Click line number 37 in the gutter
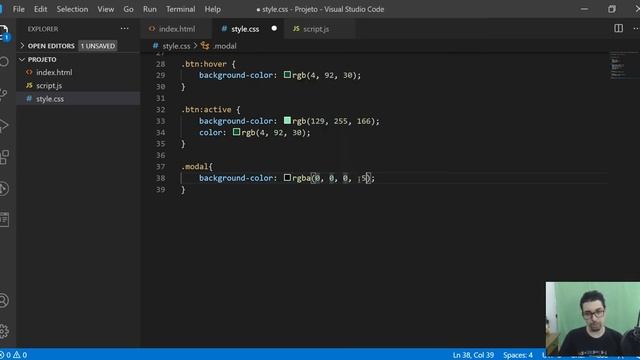The height and width of the screenshot is (360, 640). pos(160,167)
